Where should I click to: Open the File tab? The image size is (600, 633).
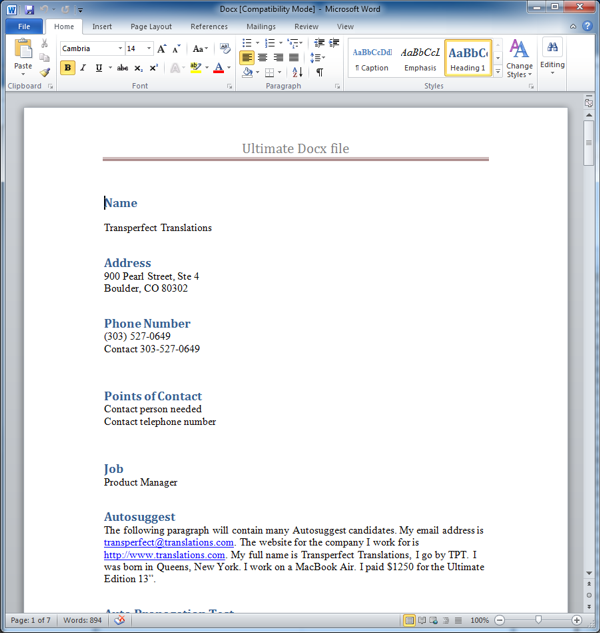pos(24,26)
